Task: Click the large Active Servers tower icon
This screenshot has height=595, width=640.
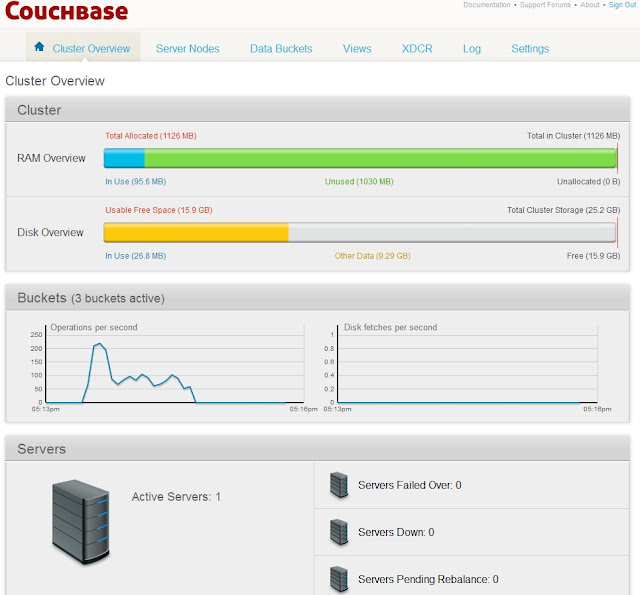Action: click(81, 522)
